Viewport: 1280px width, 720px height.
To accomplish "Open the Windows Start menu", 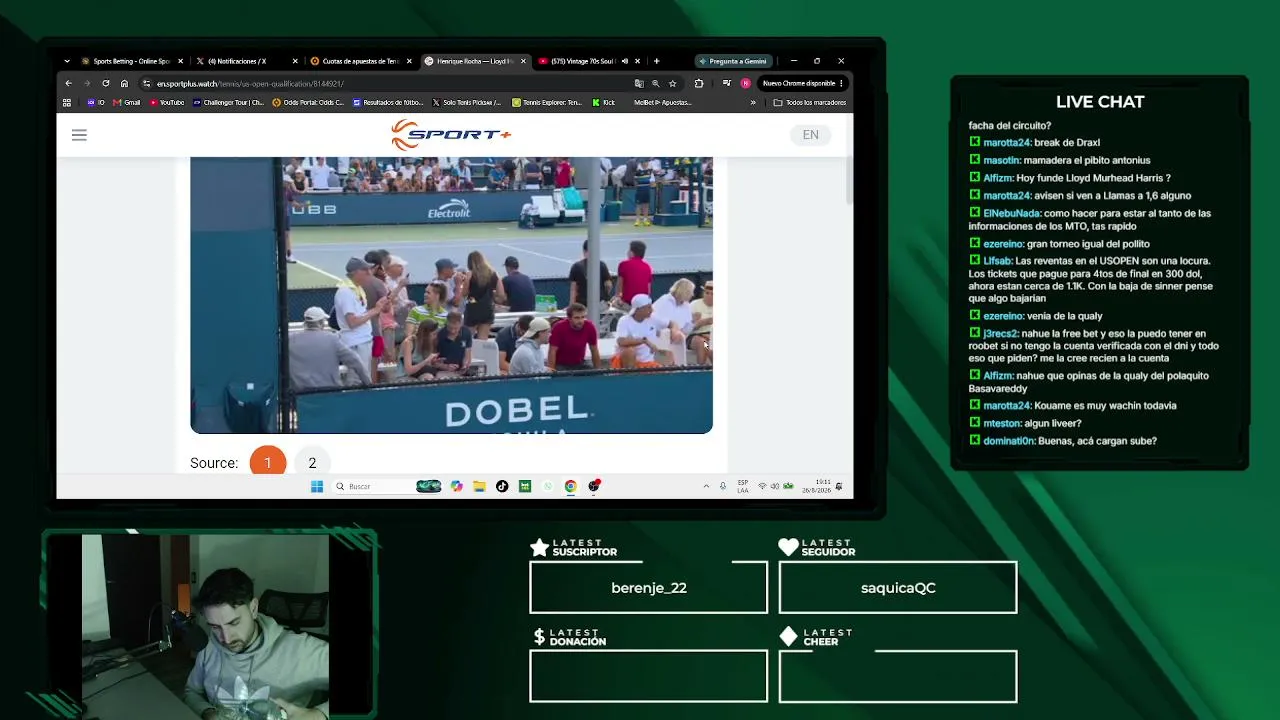I will [317, 486].
